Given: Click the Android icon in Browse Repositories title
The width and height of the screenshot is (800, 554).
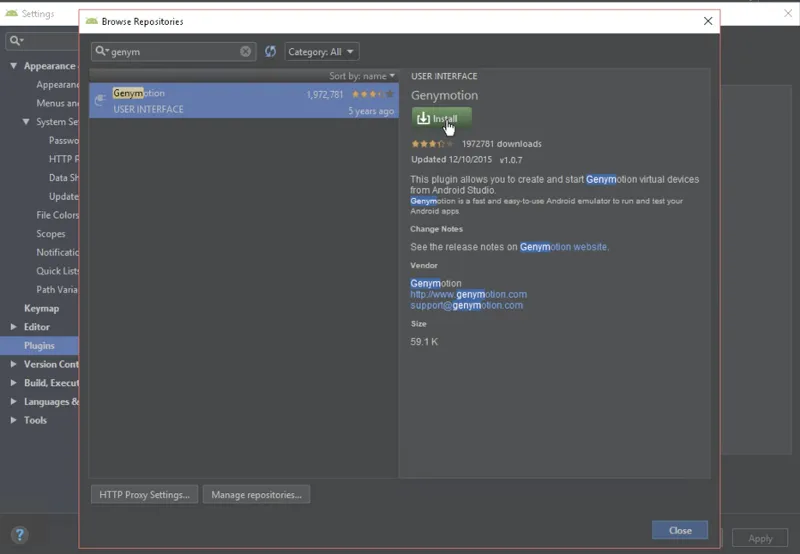Looking at the screenshot, I should tap(92, 21).
